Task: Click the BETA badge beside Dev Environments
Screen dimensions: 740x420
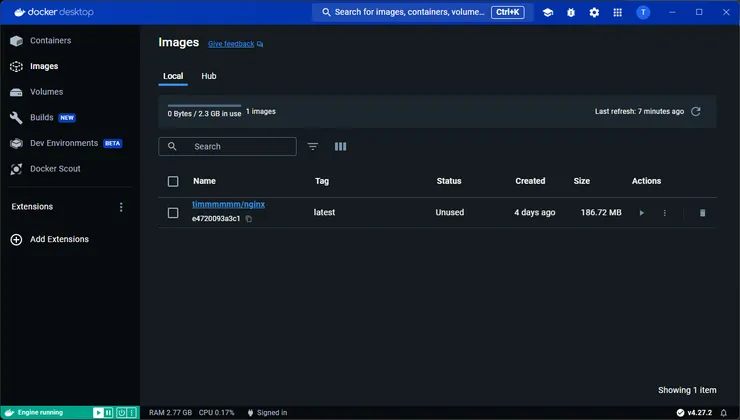Action: click(x=113, y=143)
